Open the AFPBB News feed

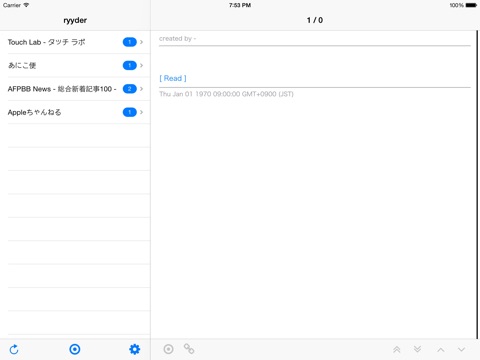[75, 89]
